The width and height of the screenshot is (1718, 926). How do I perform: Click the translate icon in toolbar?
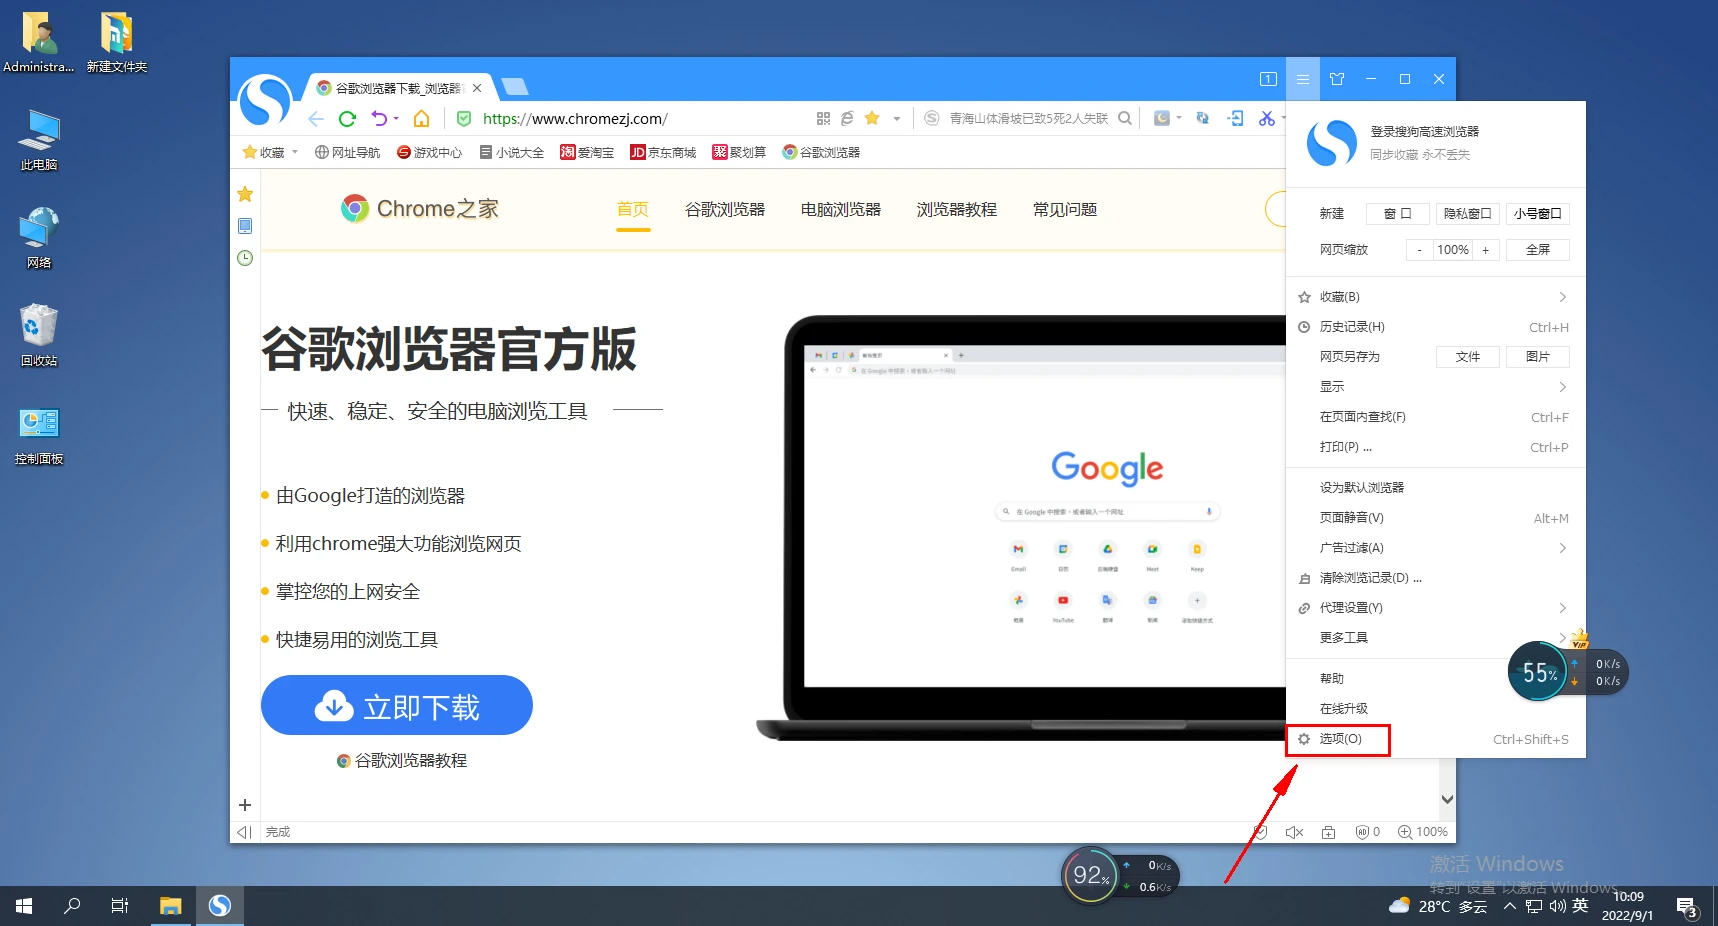click(1202, 118)
